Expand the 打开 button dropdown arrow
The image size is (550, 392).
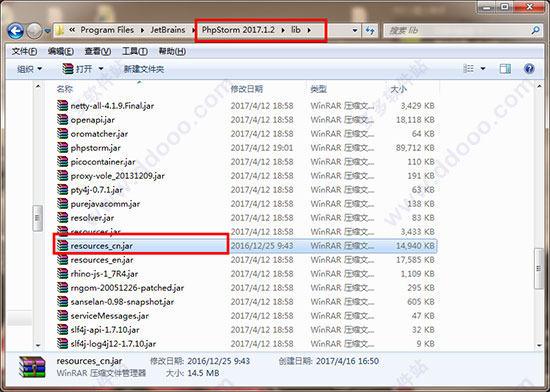pos(101,69)
